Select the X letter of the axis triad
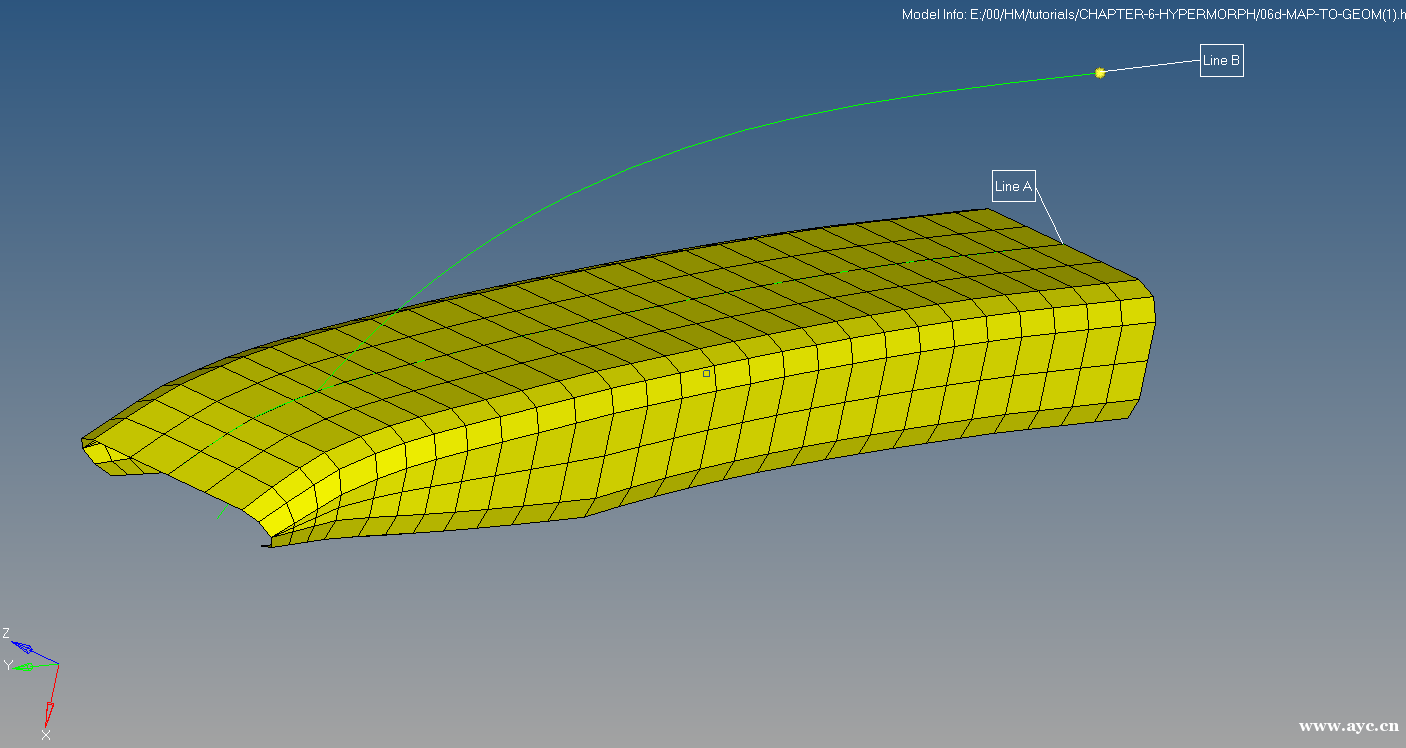This screenshot has width=1406, height=748. (x=46, y=735)
